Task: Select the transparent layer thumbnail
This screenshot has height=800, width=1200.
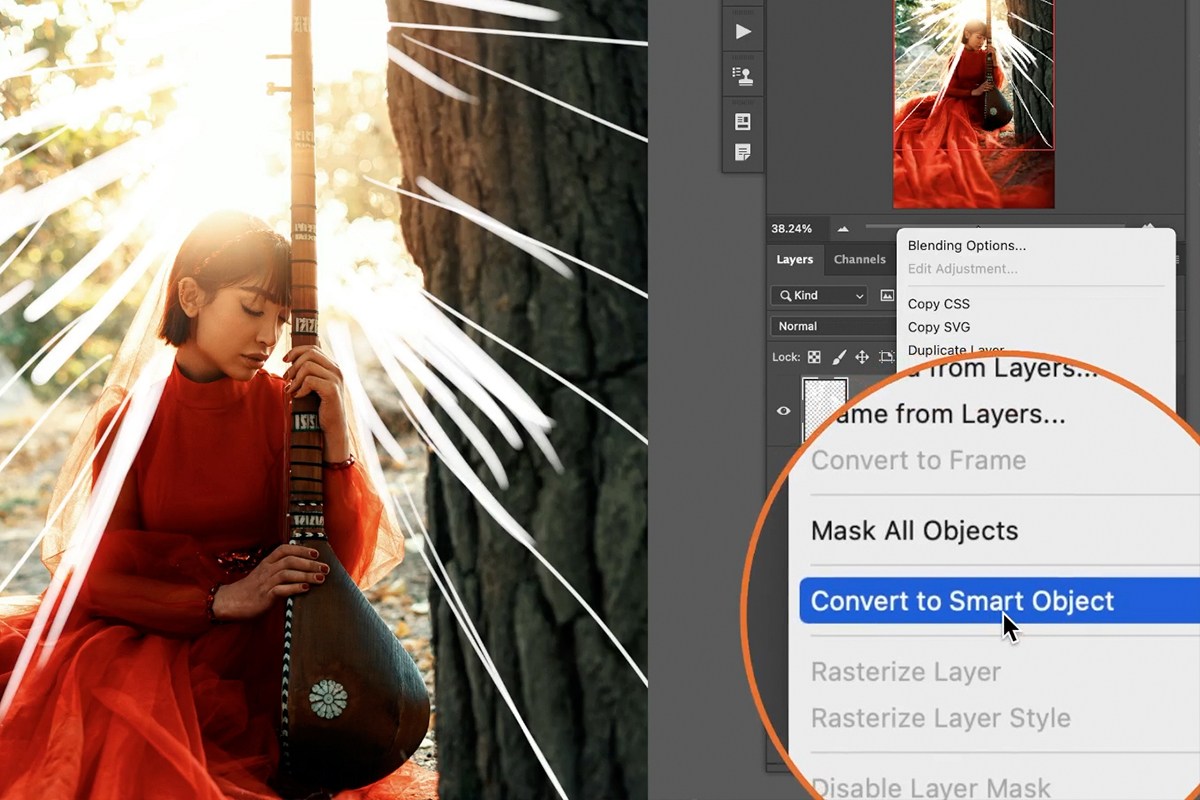Action: (x=825, y=409)
